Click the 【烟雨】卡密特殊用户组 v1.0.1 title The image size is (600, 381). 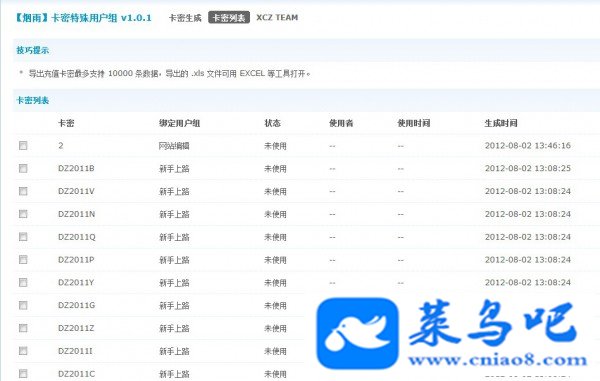pyautogui.click(x=83, y=18)
